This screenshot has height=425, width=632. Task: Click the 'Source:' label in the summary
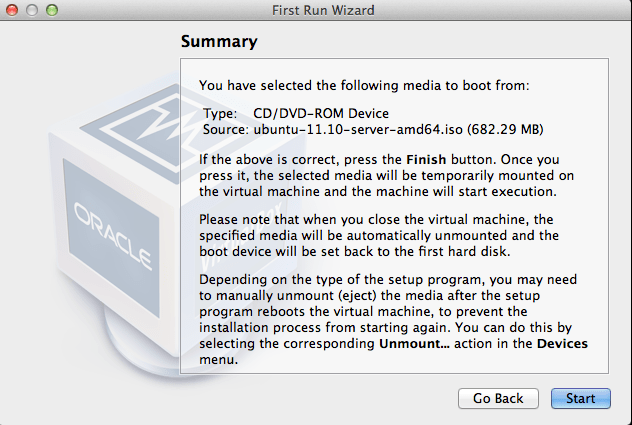[x=224, y=129]
